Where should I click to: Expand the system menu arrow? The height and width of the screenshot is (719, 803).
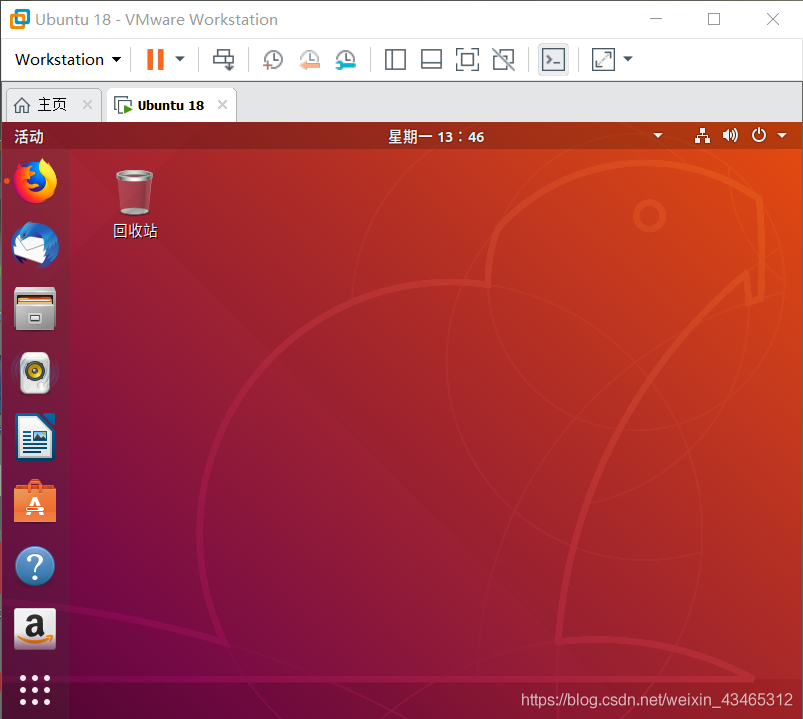(x=782, y=136)
